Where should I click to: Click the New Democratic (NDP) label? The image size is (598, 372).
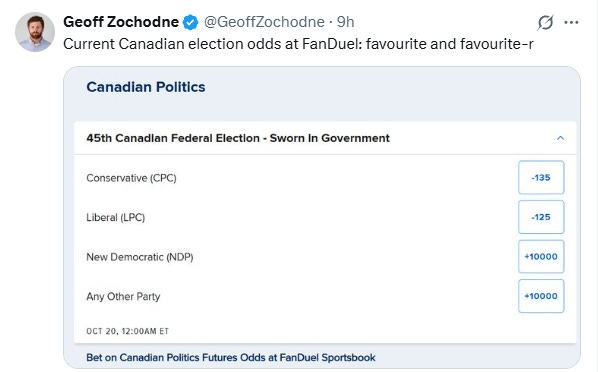pos(140,257)
